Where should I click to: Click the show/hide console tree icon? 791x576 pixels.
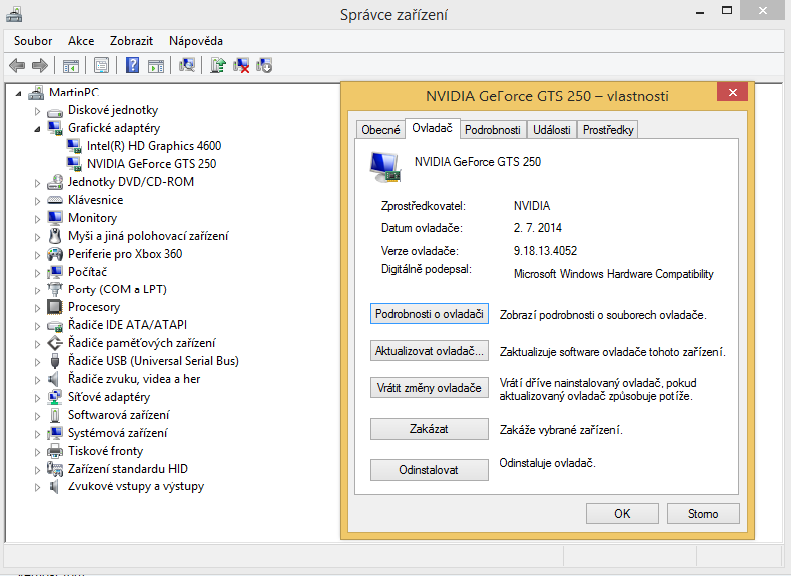point(71,66)
